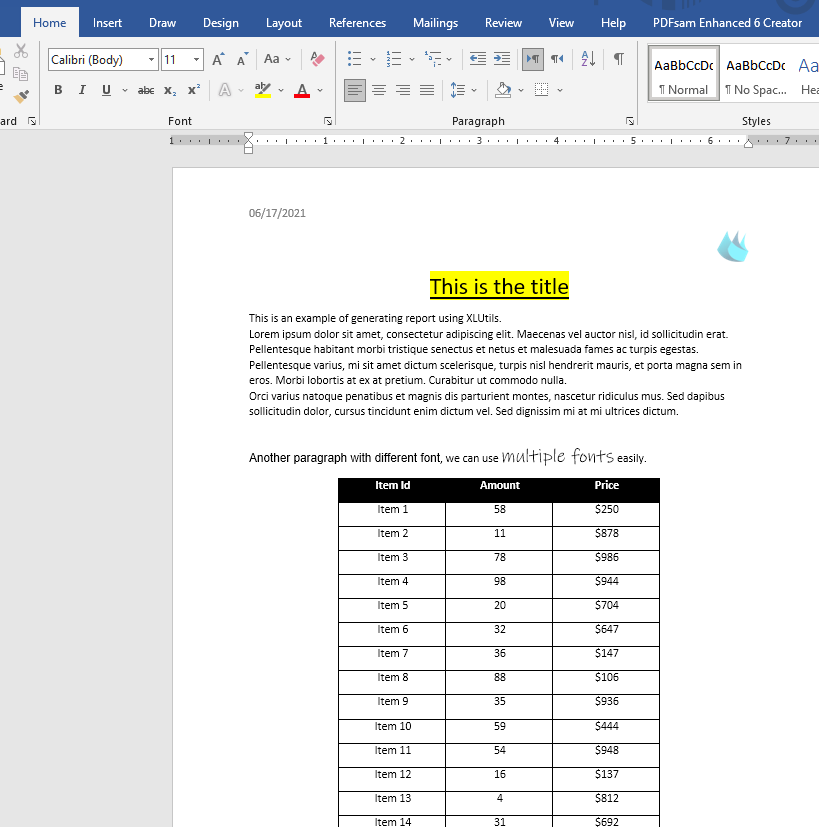Open the Change Case menu
Screen dimensions: 819x827
point(277,59)
